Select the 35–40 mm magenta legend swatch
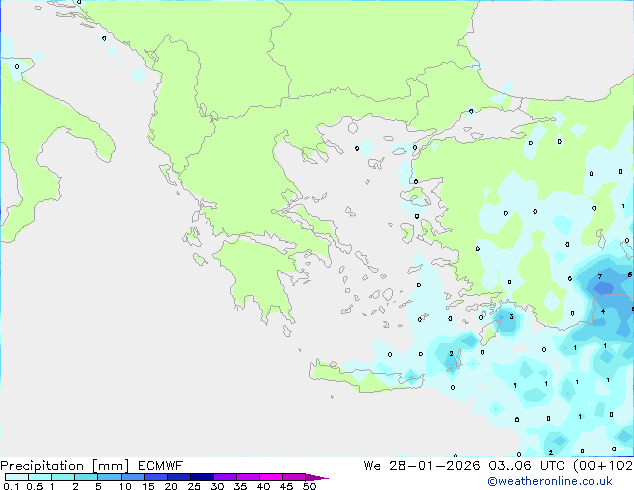Viewport: 634px width, 490px height. [x=247, y=477]
